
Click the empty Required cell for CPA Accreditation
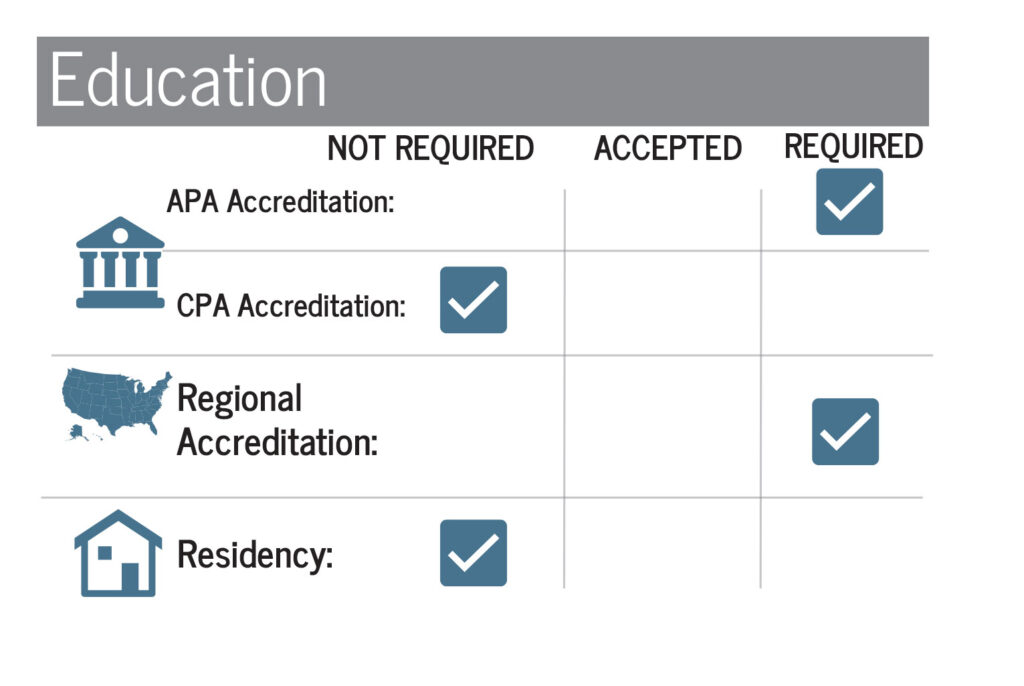845,303
